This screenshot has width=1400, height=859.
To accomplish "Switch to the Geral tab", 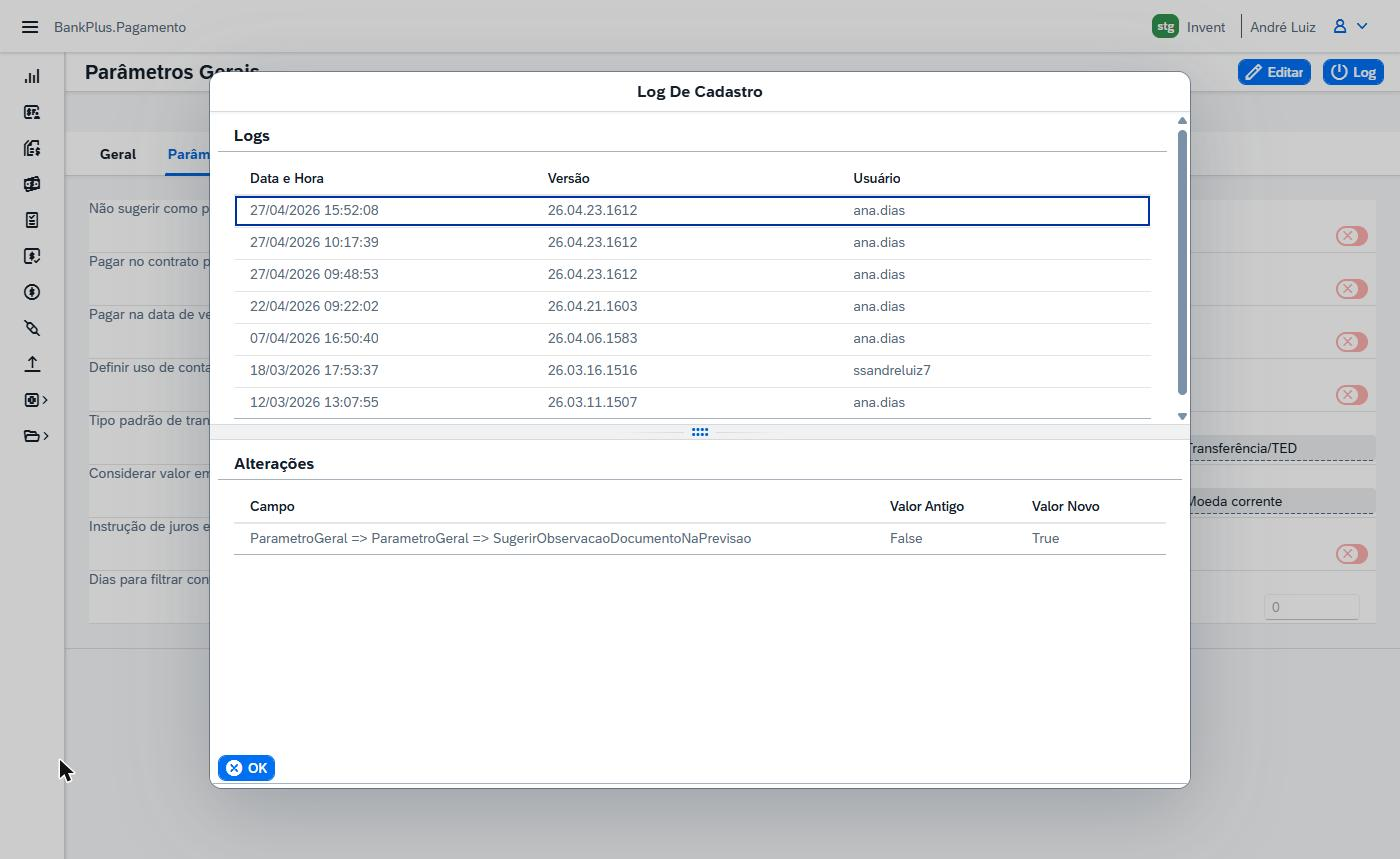I will click(118, 154).
